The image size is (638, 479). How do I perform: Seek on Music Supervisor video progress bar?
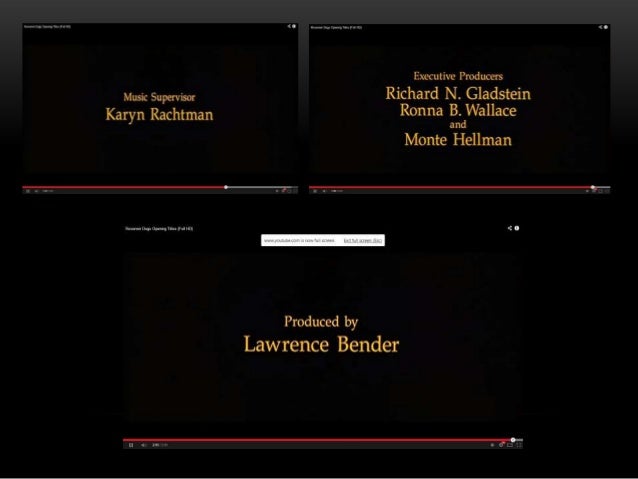click(160, 187)
